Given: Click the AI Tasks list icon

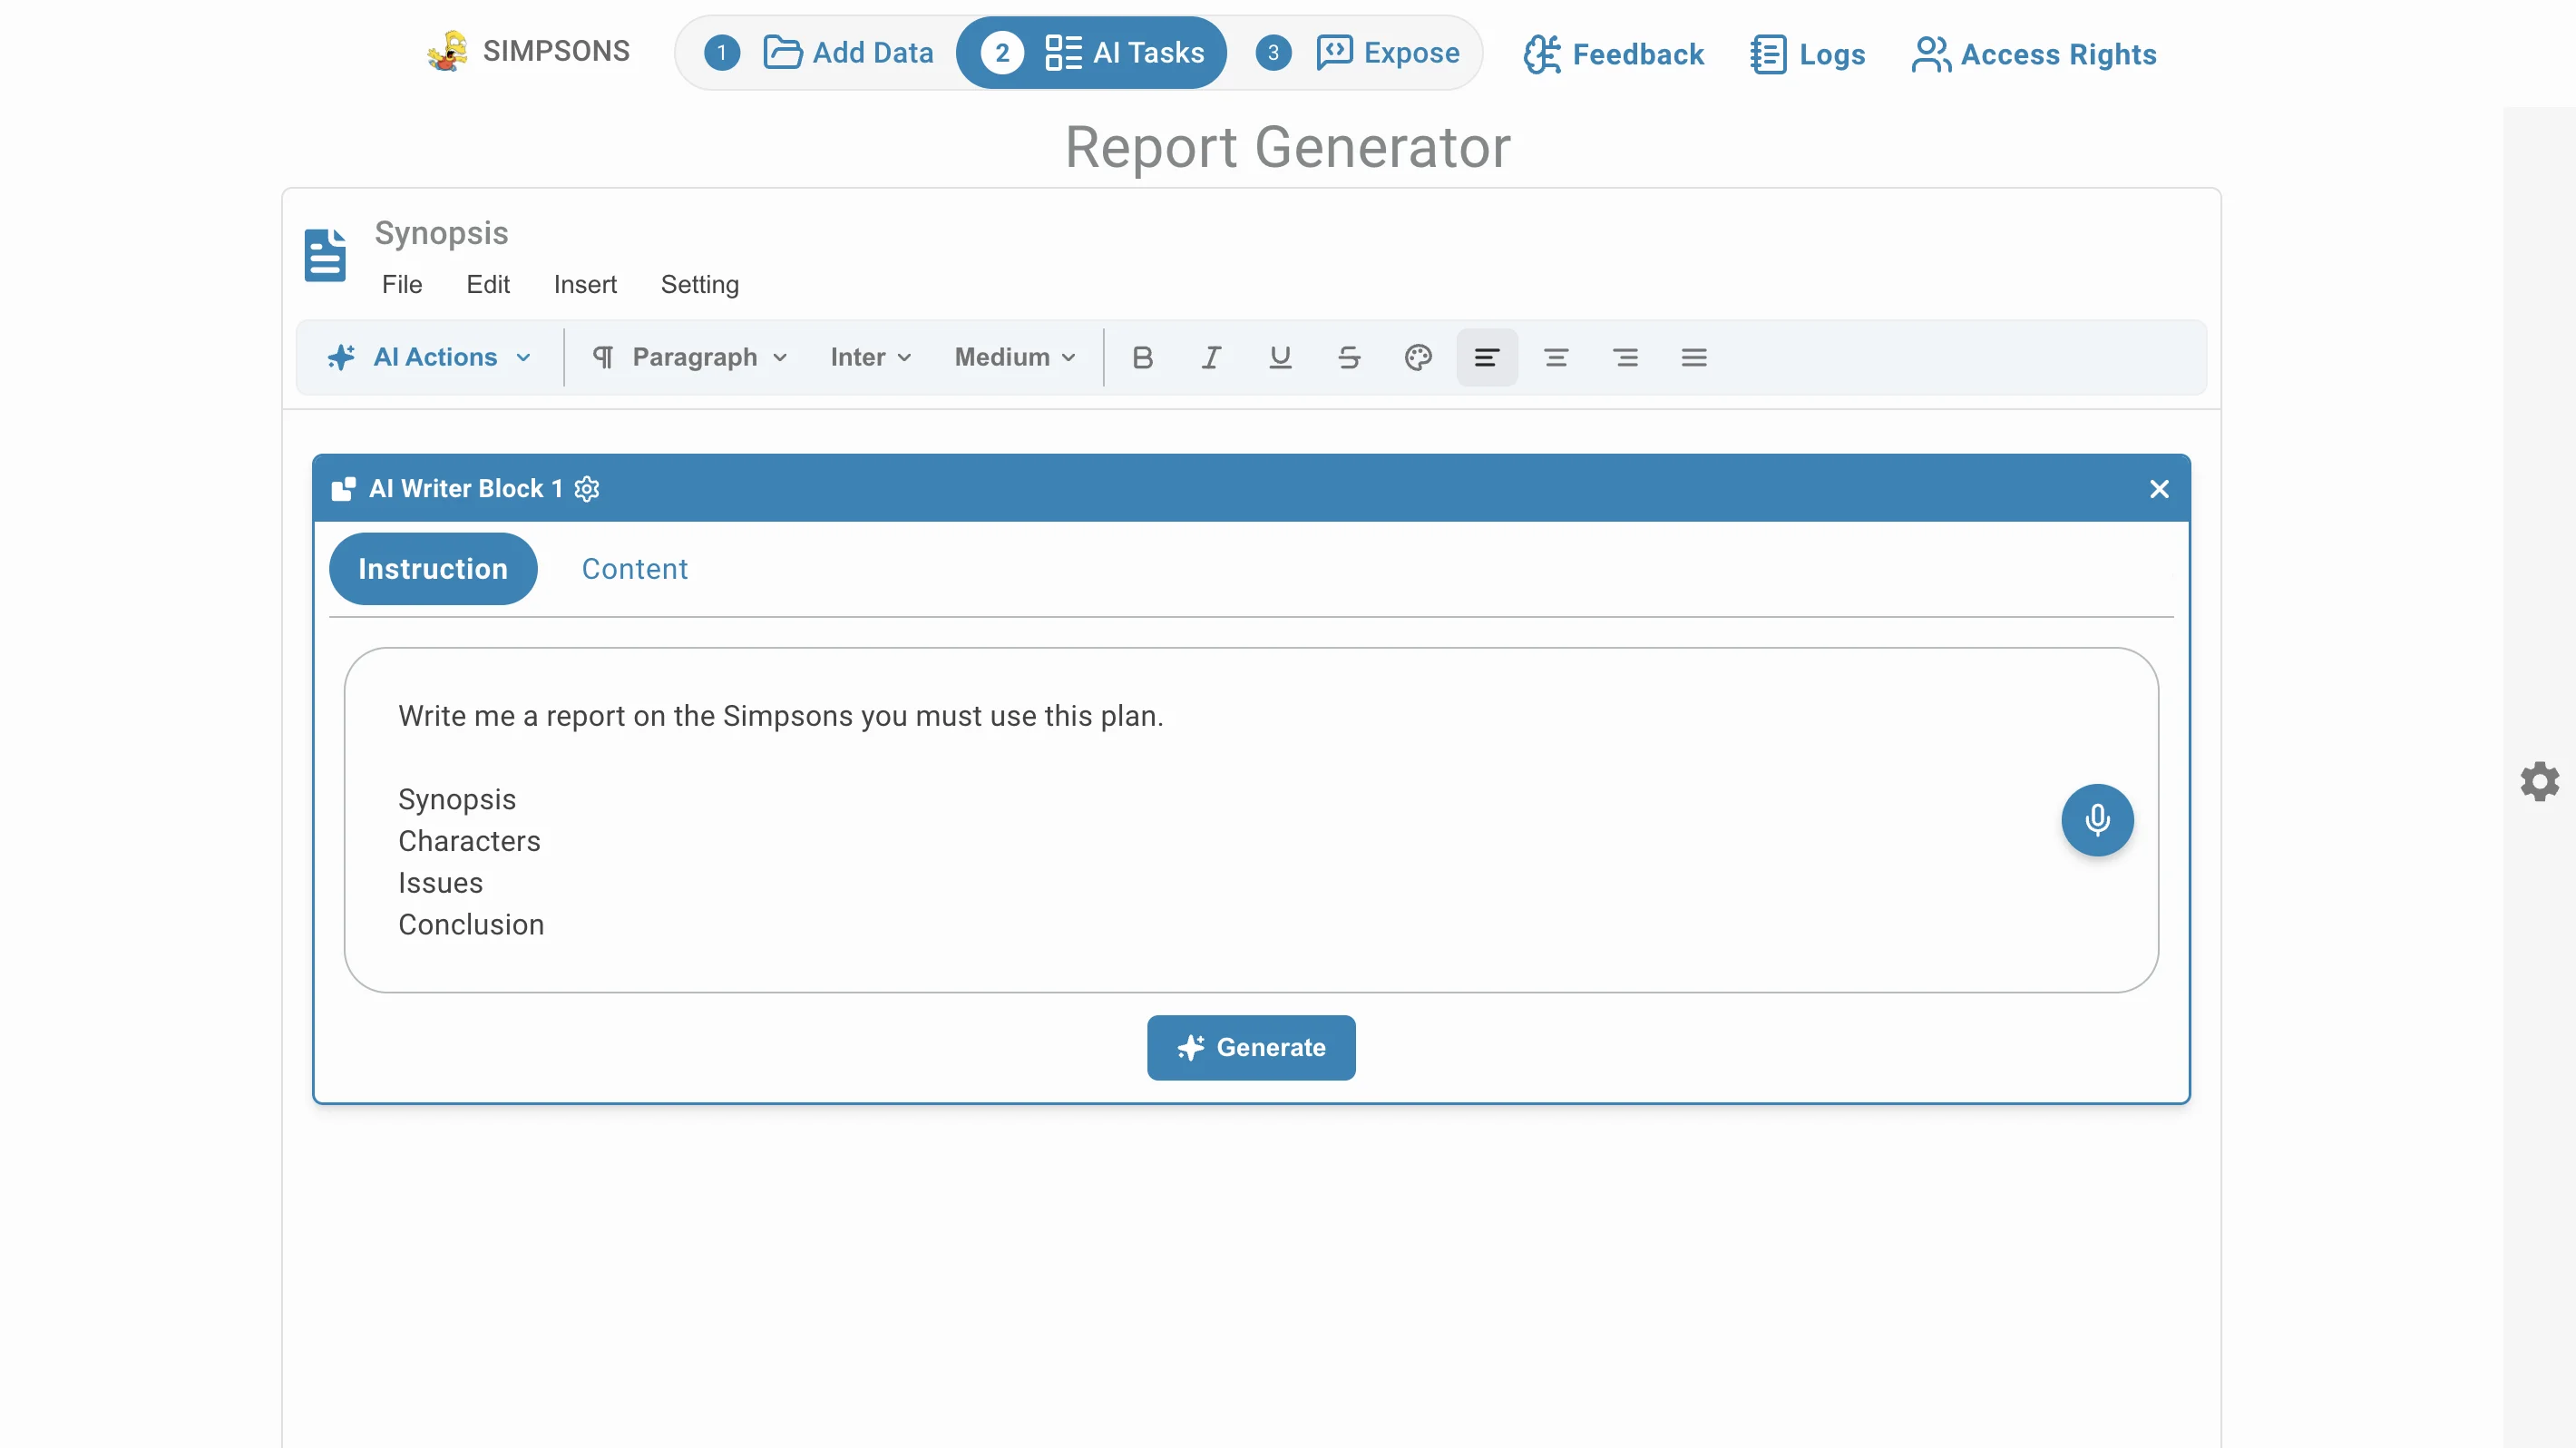Looking at the screenshot, I should pos(1063,53).
